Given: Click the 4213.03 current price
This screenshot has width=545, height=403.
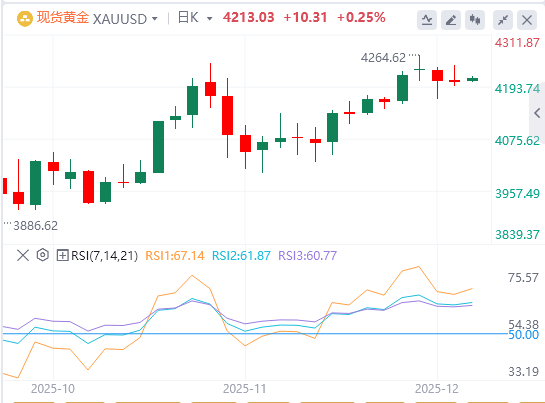Looking at the screenshot, I should [249, 17].
